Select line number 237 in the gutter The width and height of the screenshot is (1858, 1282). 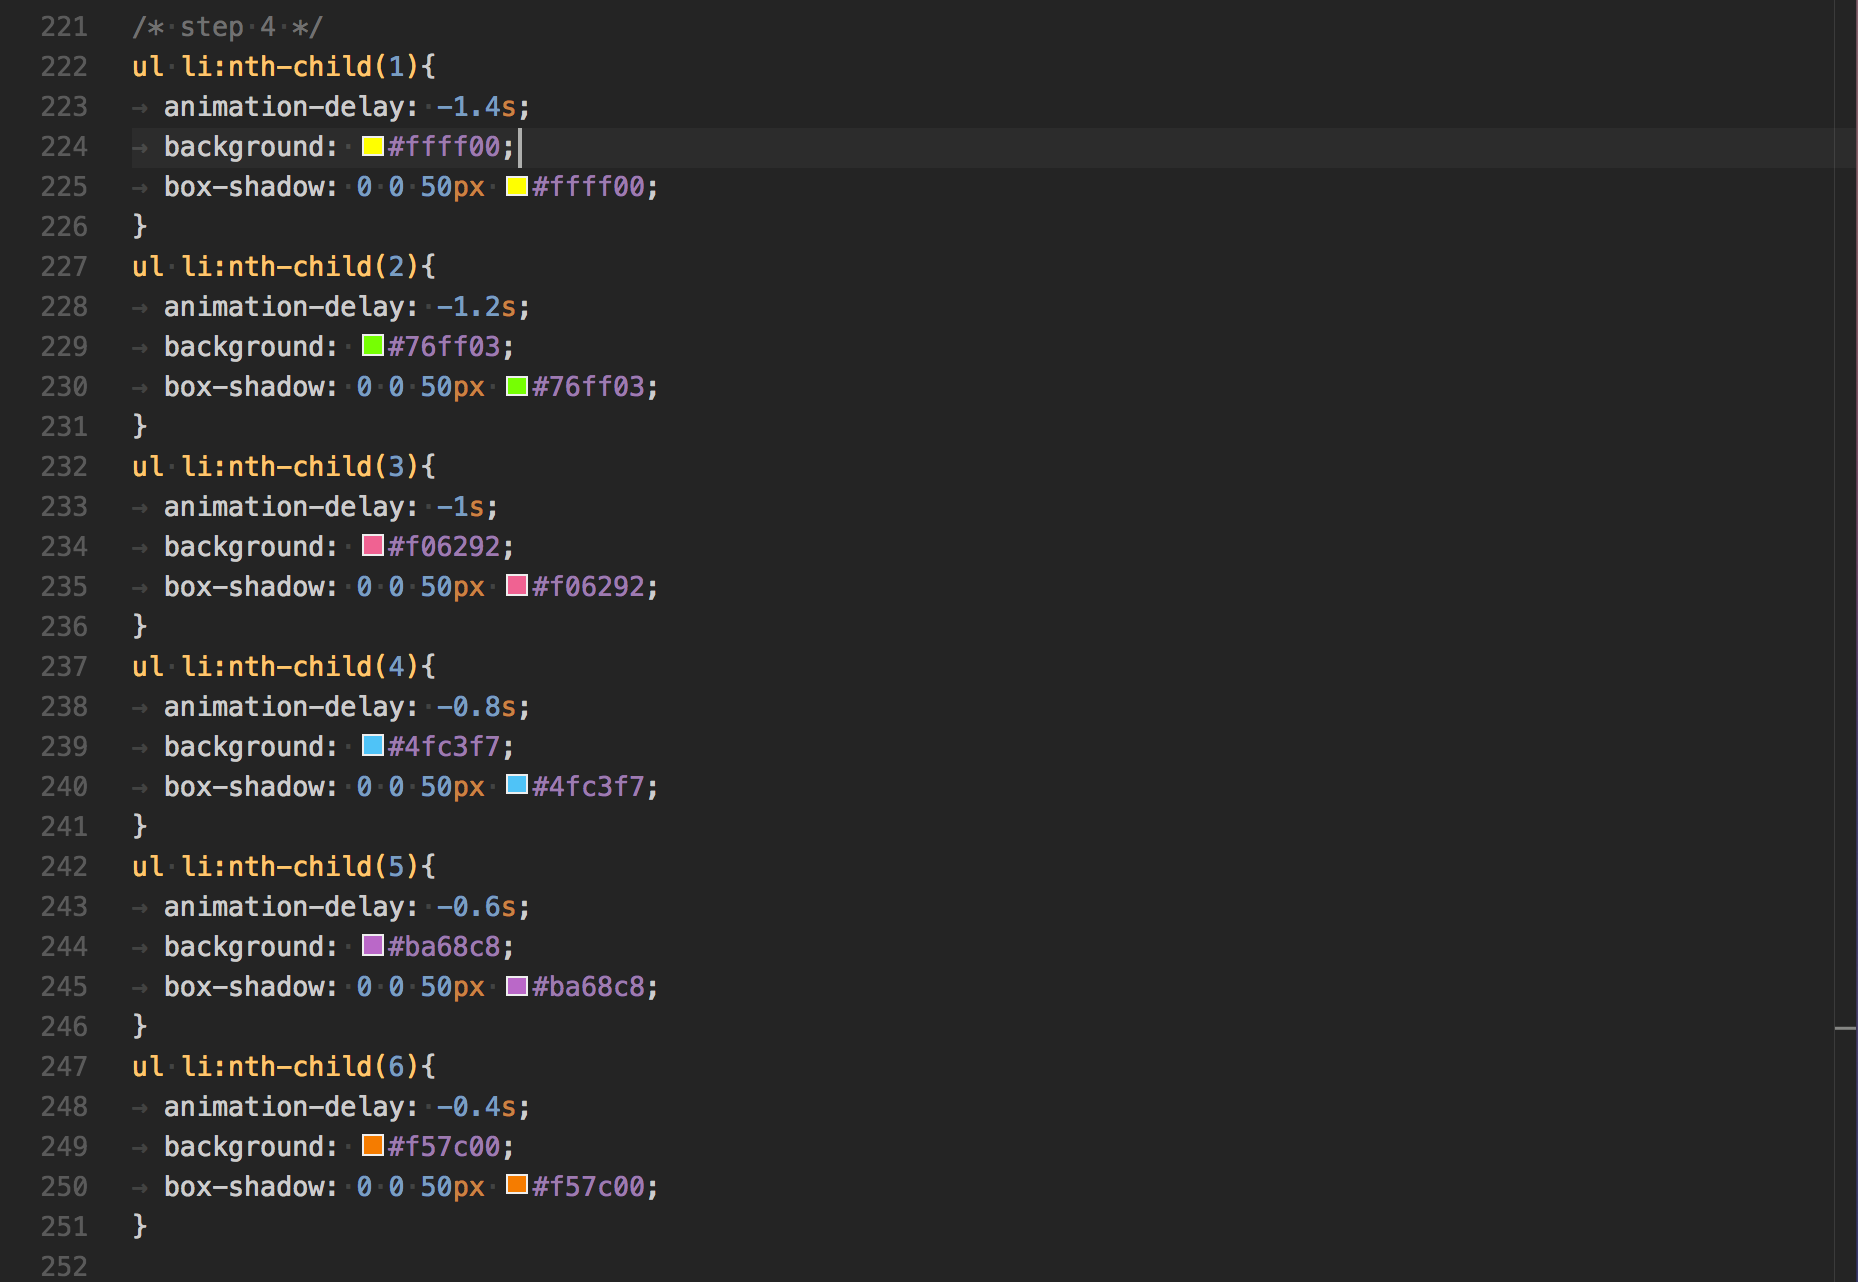click(x=64, y=667)
